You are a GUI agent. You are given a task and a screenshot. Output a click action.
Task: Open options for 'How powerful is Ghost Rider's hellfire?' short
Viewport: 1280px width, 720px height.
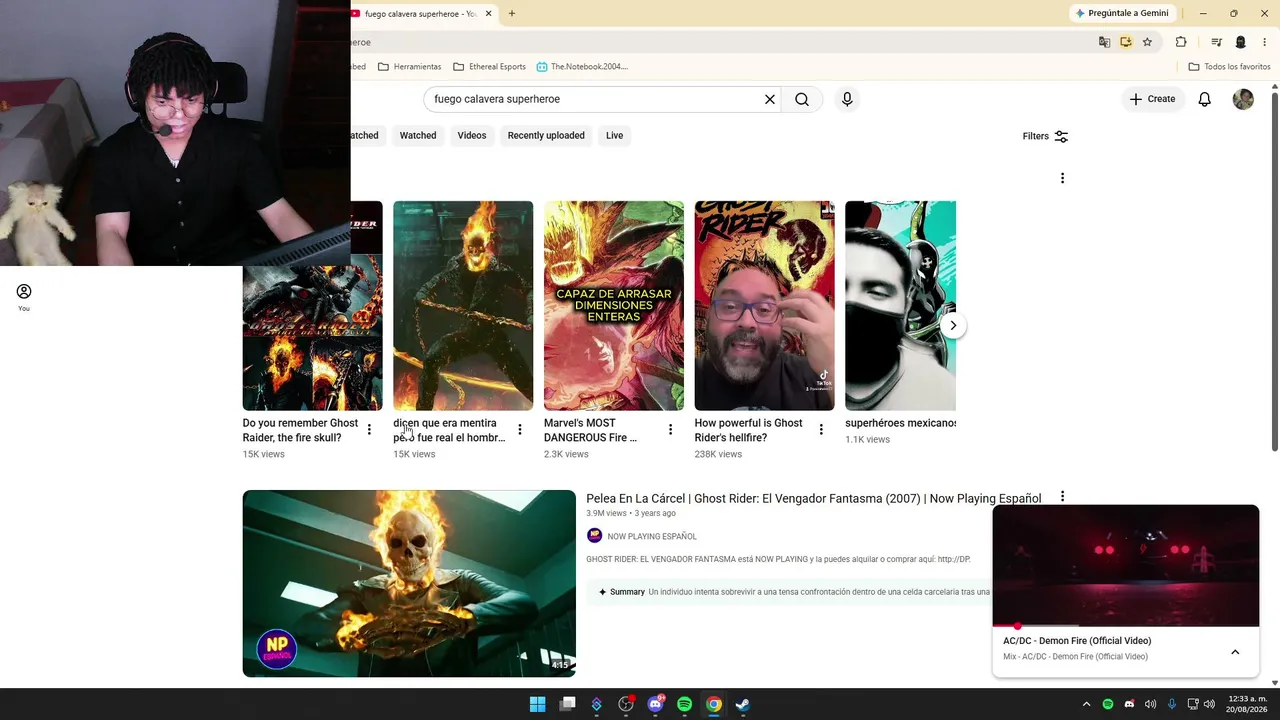click(x=821, y=430)
